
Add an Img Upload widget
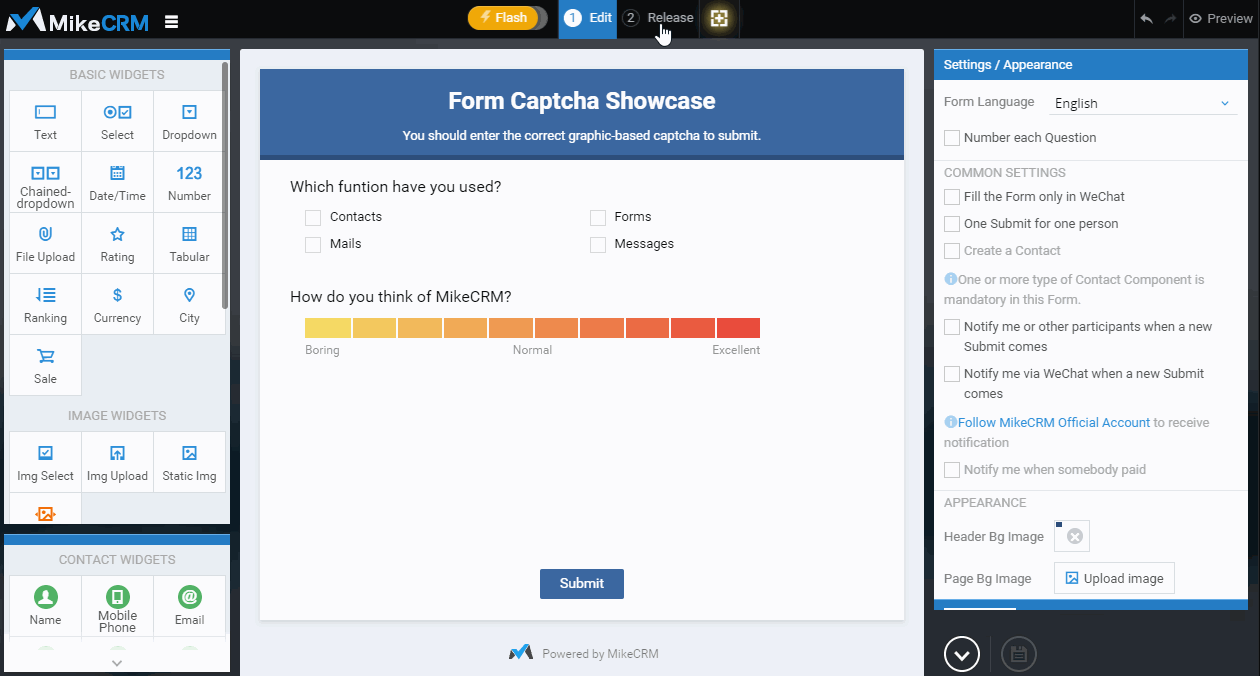117,462
